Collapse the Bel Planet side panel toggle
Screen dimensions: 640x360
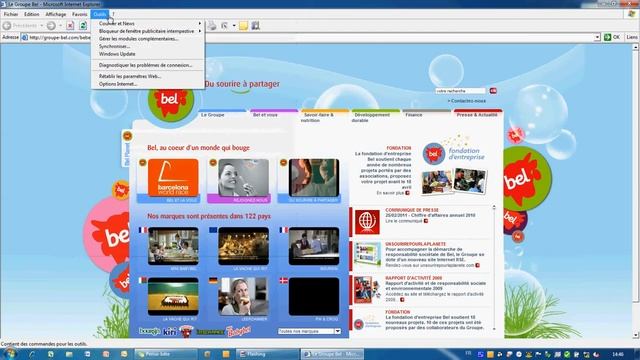[x=127, y=136]
